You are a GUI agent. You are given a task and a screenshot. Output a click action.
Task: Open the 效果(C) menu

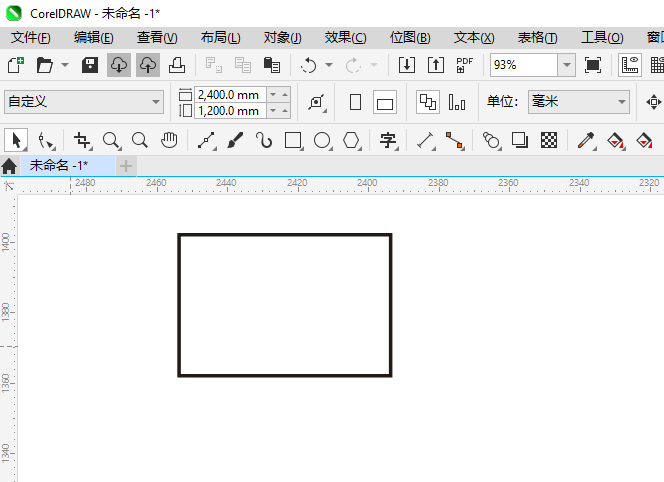[x=346, y=38]
